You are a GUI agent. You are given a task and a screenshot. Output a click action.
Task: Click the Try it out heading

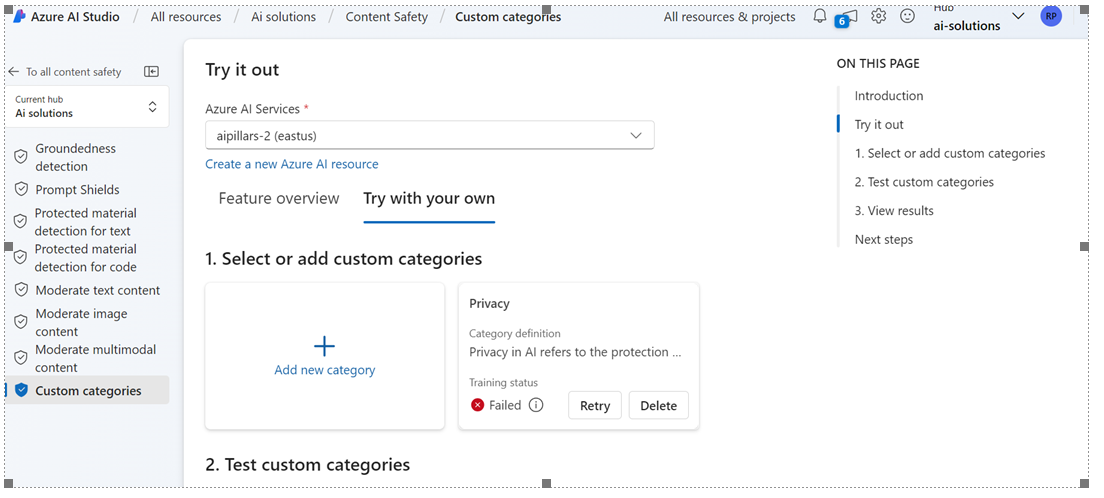click(242, 70)
